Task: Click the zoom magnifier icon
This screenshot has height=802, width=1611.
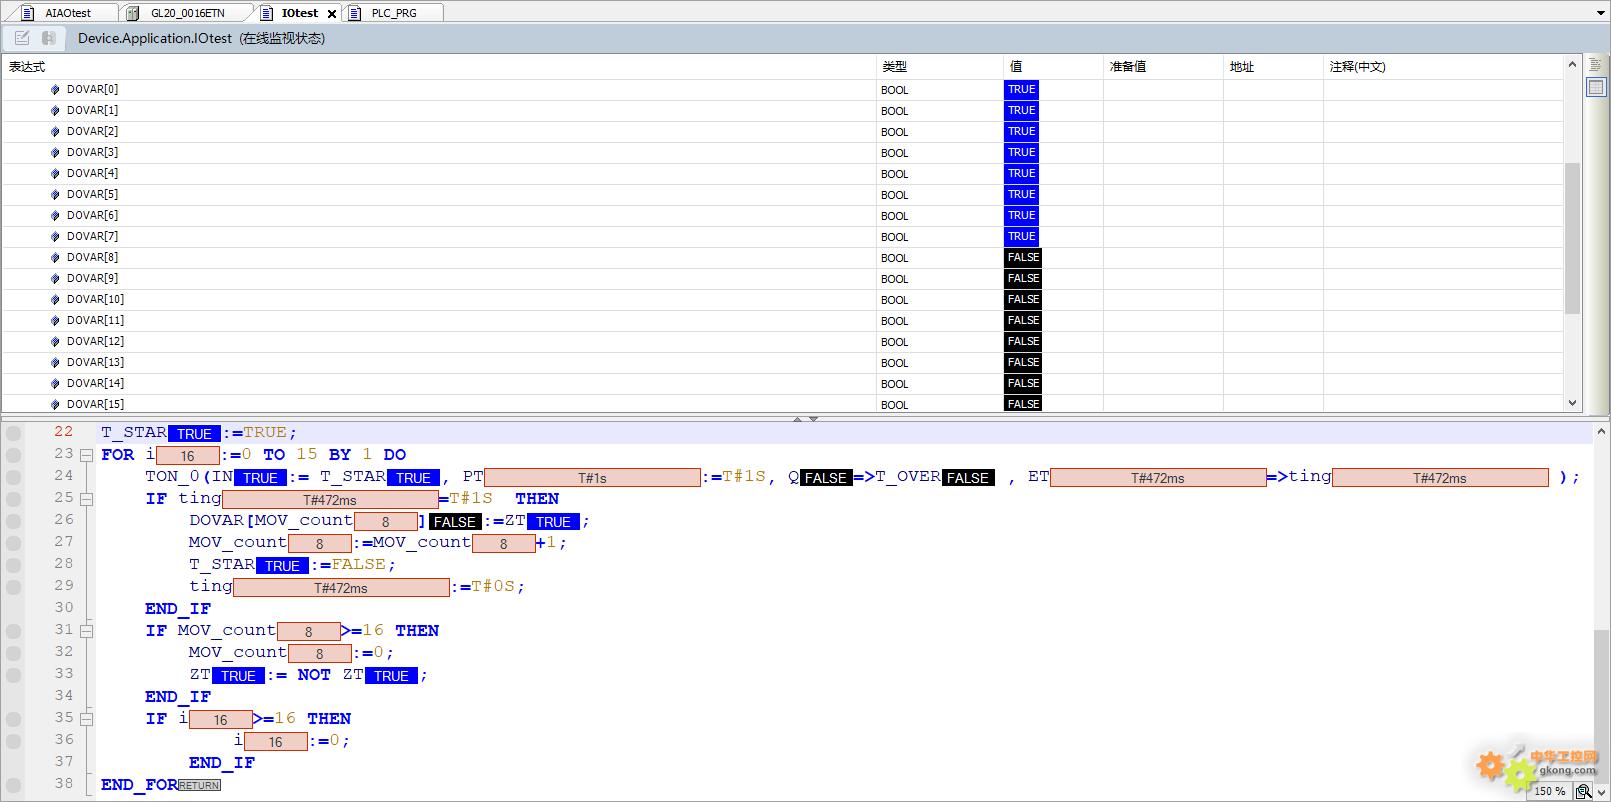Action: 1583,791
